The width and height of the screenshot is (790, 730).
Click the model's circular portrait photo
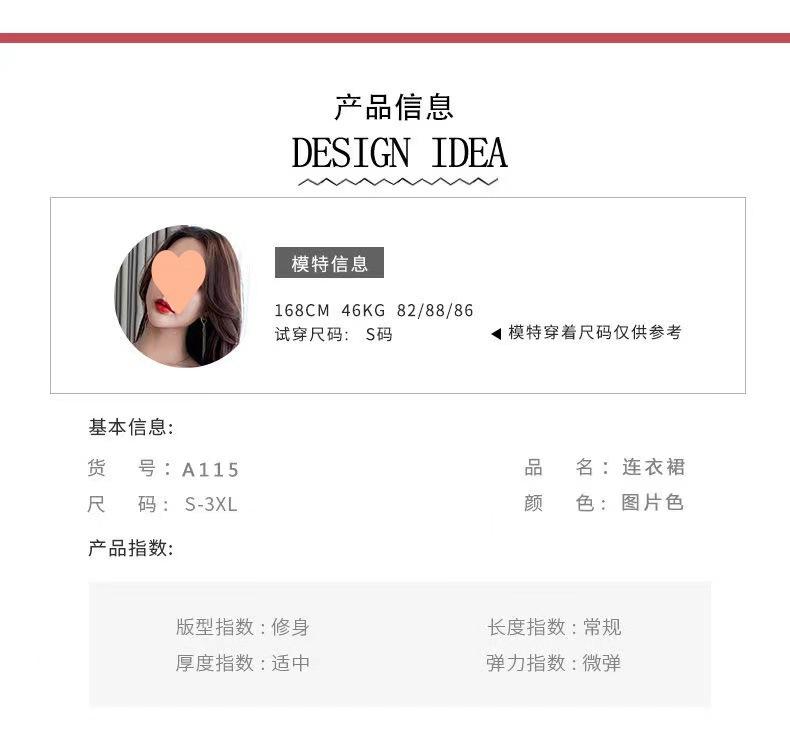coord(179,296)
